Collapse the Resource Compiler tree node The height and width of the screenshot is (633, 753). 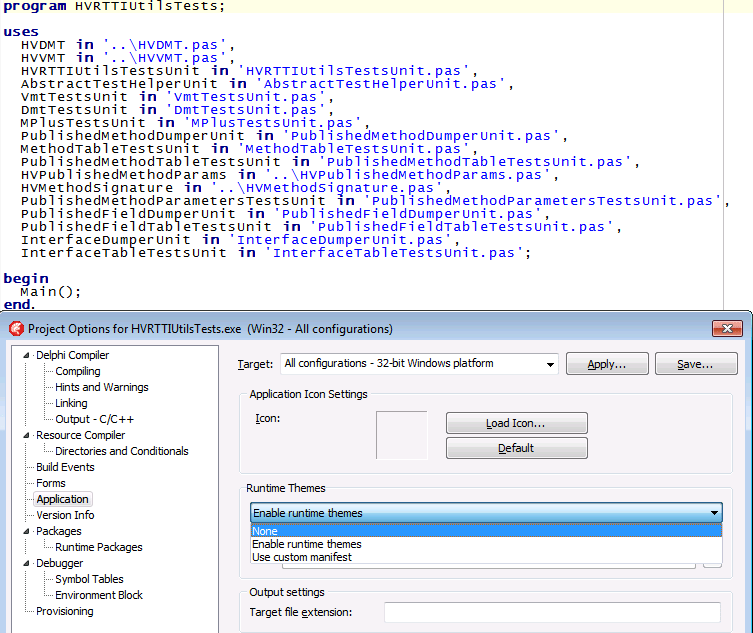coord(27,436)
